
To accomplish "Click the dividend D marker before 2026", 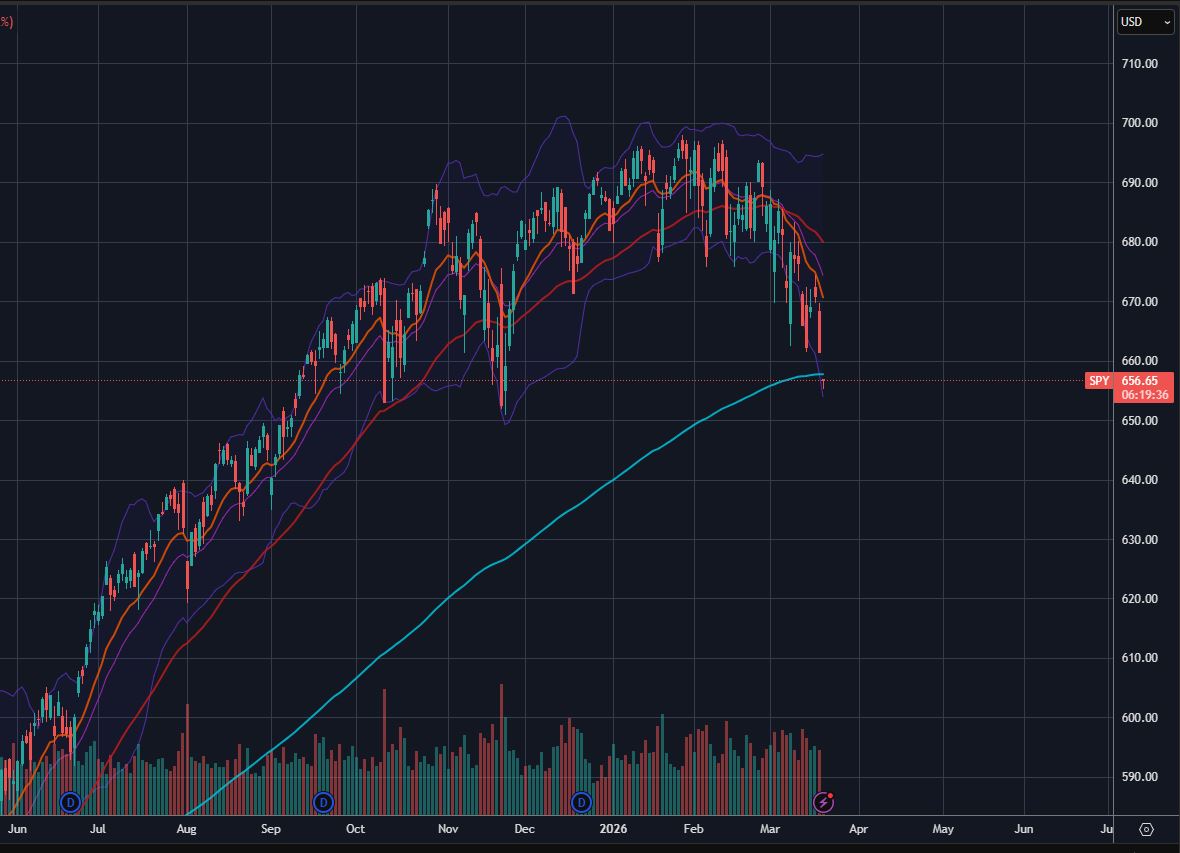I will (x=581, y=802).
